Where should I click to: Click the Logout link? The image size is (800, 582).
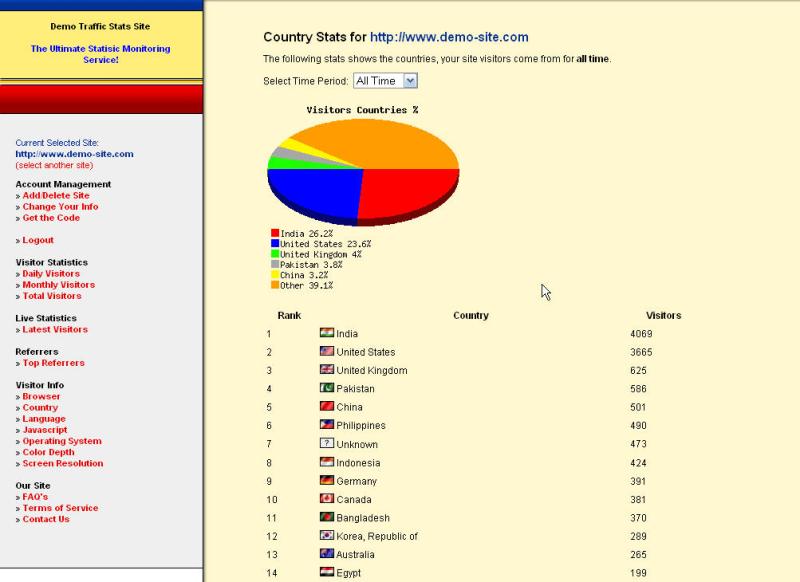[38, 240]
